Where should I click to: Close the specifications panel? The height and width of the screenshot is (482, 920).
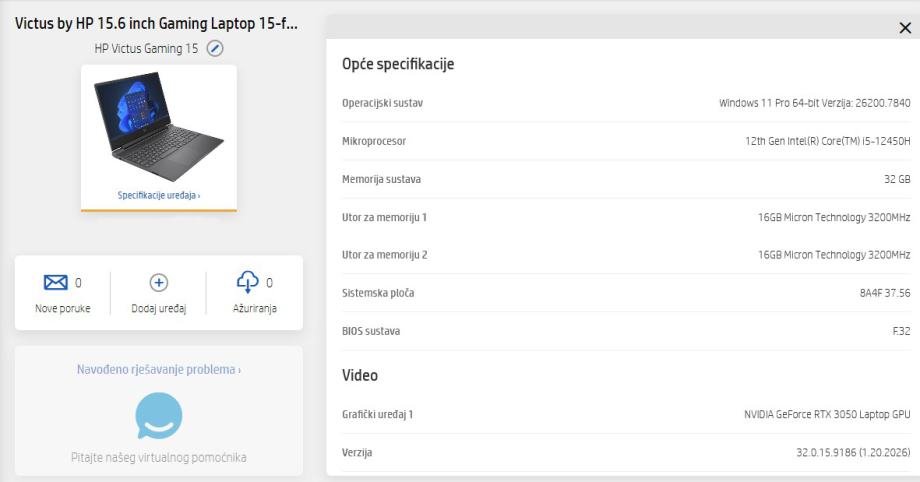[x=905, y=28]
